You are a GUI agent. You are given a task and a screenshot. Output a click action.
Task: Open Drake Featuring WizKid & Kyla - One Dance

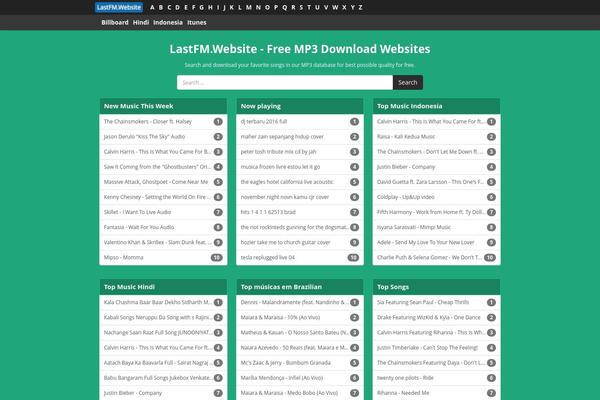[429, 317]
